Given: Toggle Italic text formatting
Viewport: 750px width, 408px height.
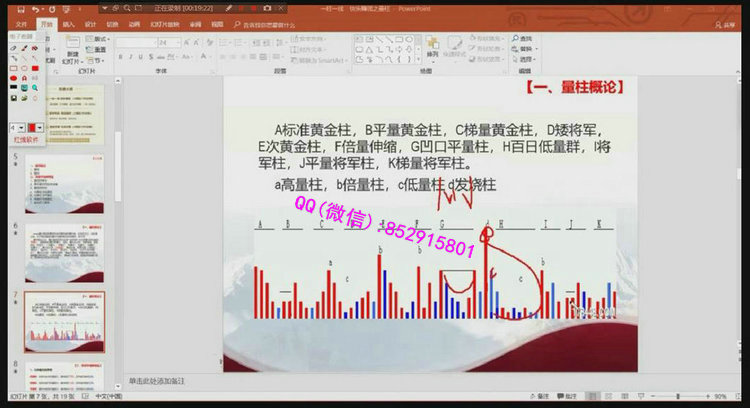Looking at the screenshot, I should 132,58.
